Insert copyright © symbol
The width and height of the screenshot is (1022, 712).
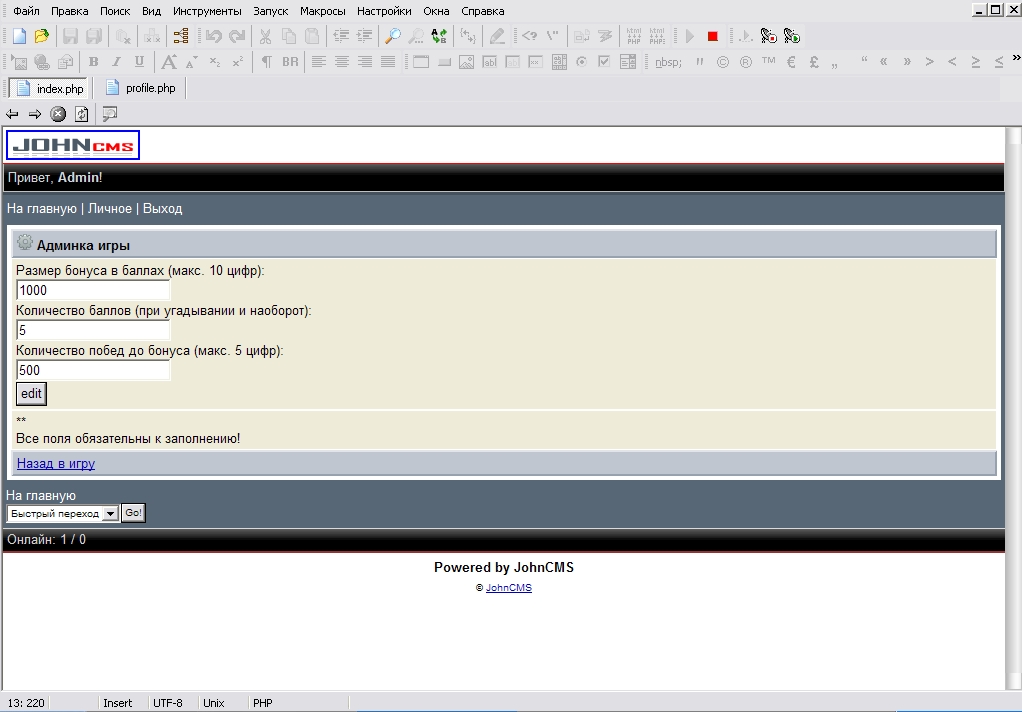tap(723, 62)
